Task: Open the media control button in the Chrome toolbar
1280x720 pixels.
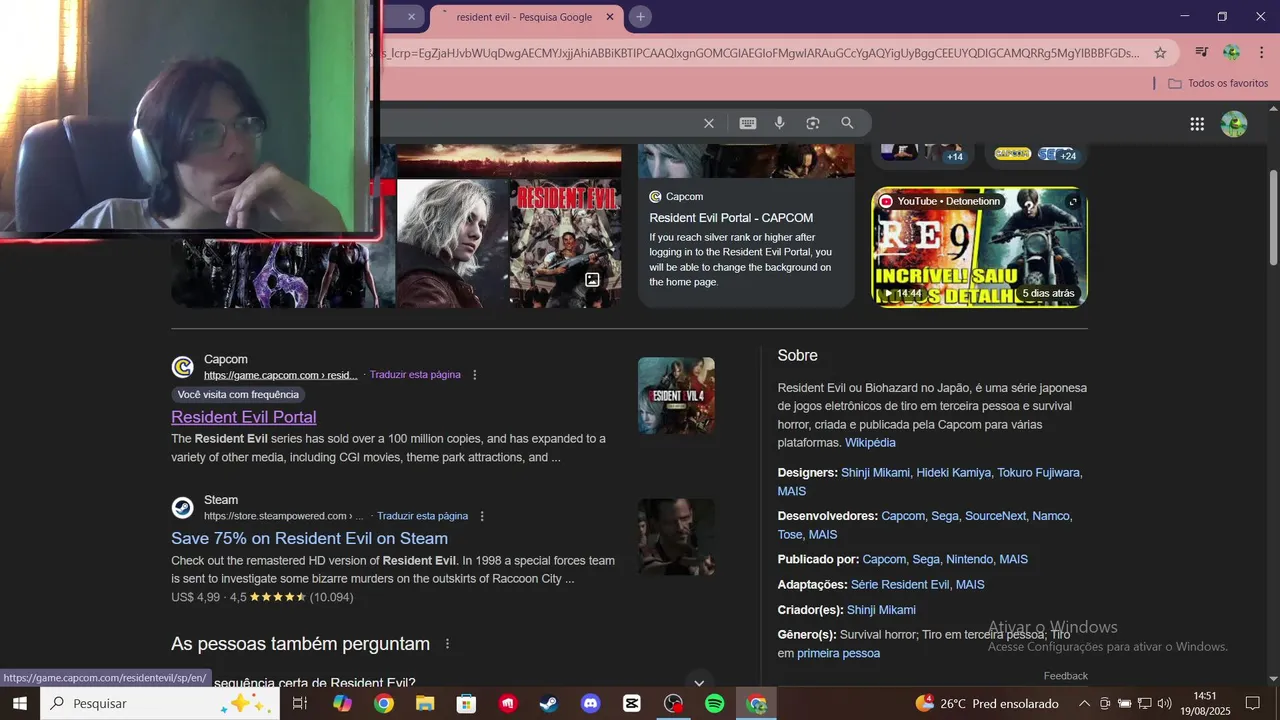Action: pyautogui.click(x=1202, y=53)
